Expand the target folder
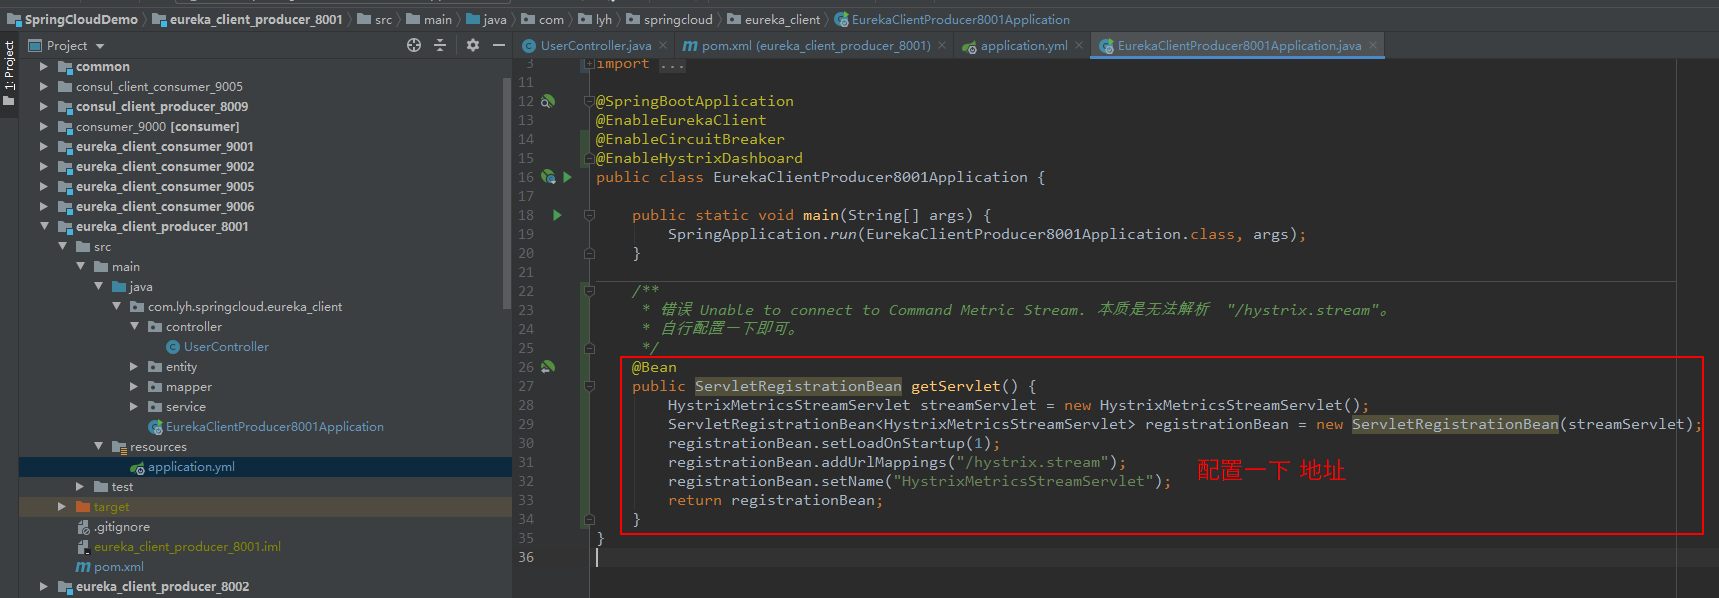The image size is (1719, 598). point(61,507)
